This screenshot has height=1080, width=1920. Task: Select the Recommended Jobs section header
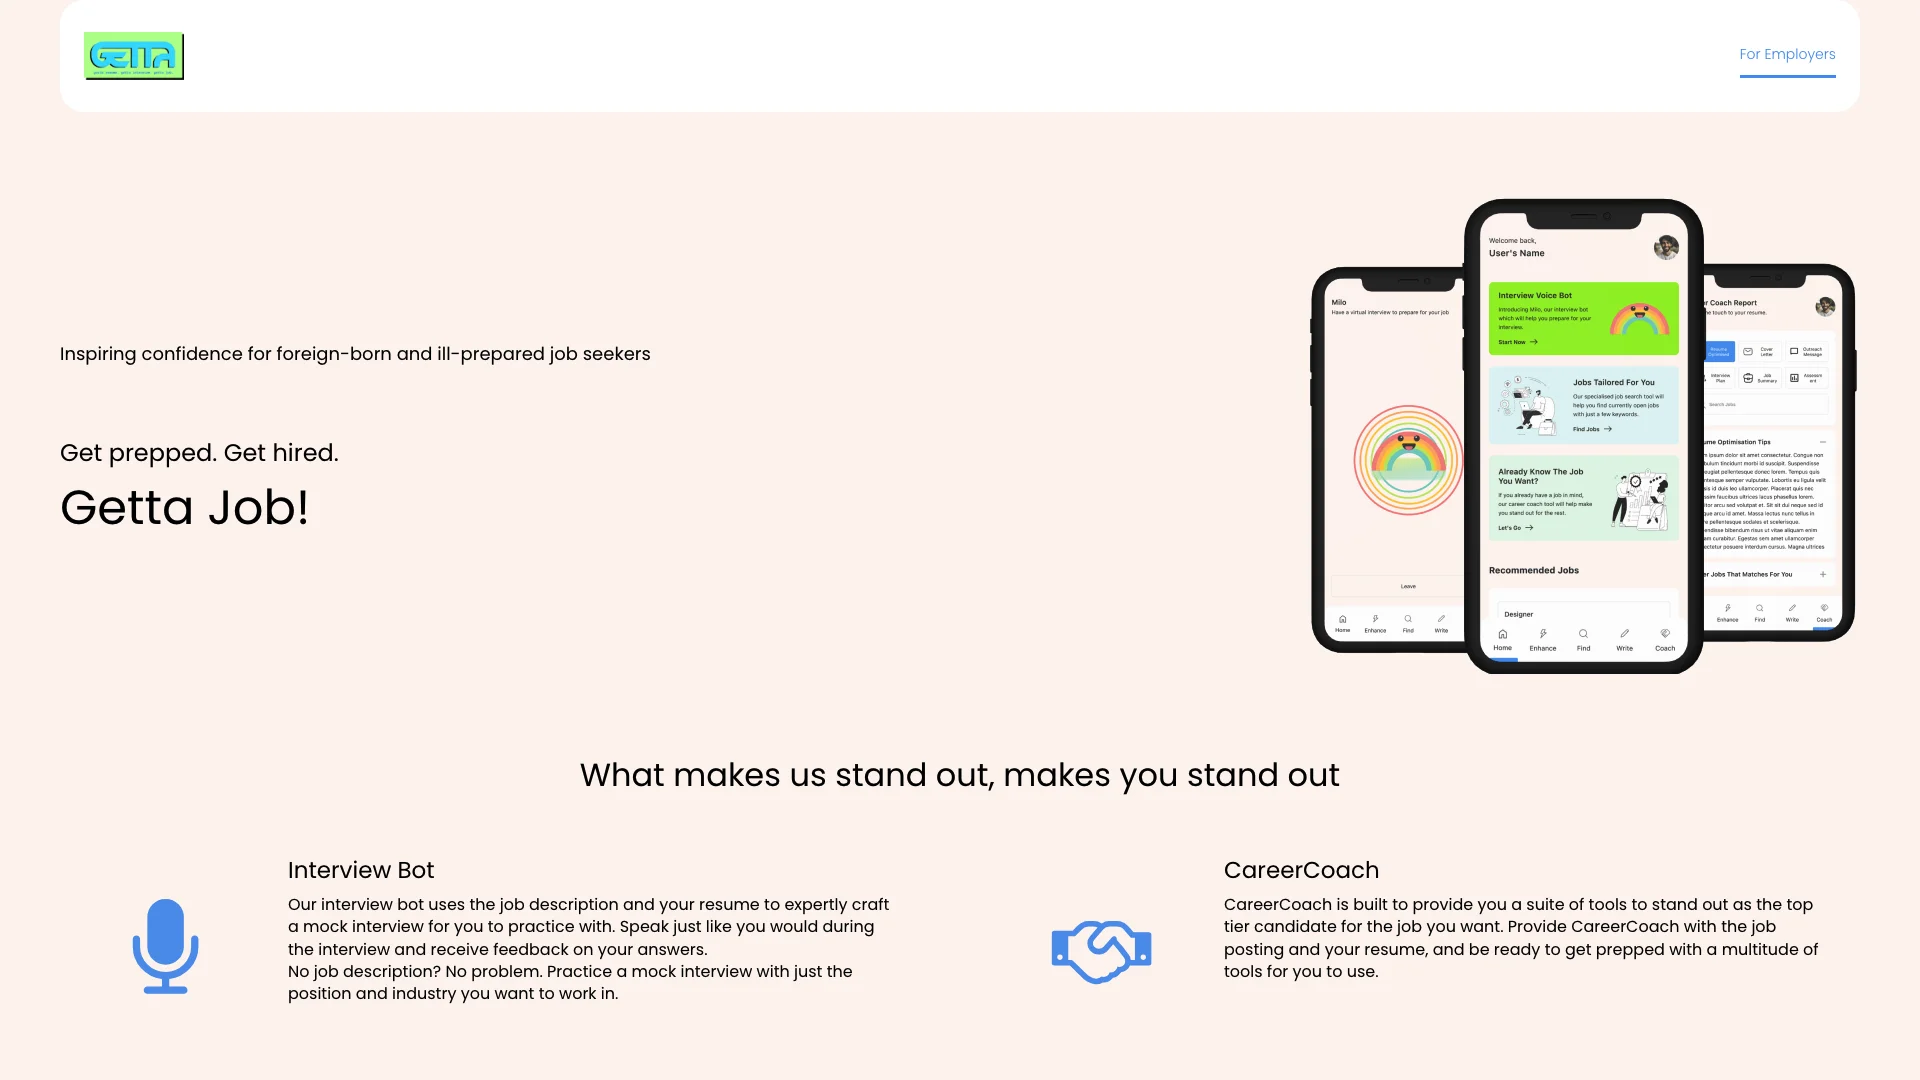pos(1534,570)
